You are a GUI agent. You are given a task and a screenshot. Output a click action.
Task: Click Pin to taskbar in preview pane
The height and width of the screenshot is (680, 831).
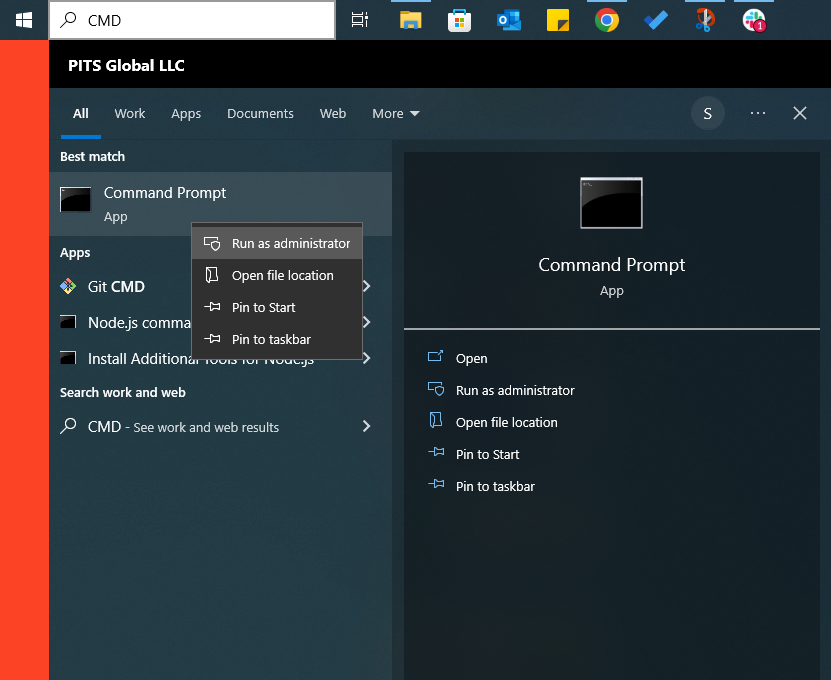[495, 486]
